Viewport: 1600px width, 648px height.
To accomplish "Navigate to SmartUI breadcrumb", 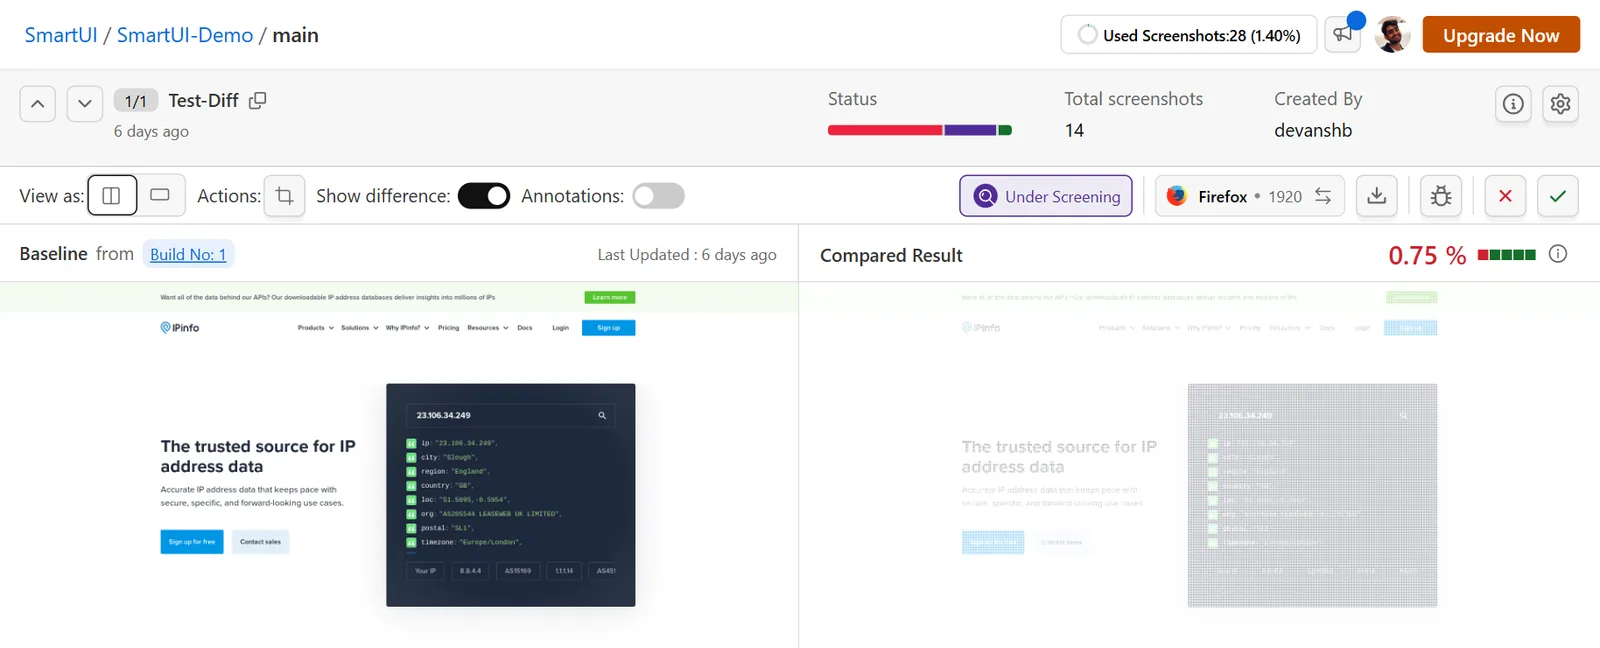I will coord(61,35).
